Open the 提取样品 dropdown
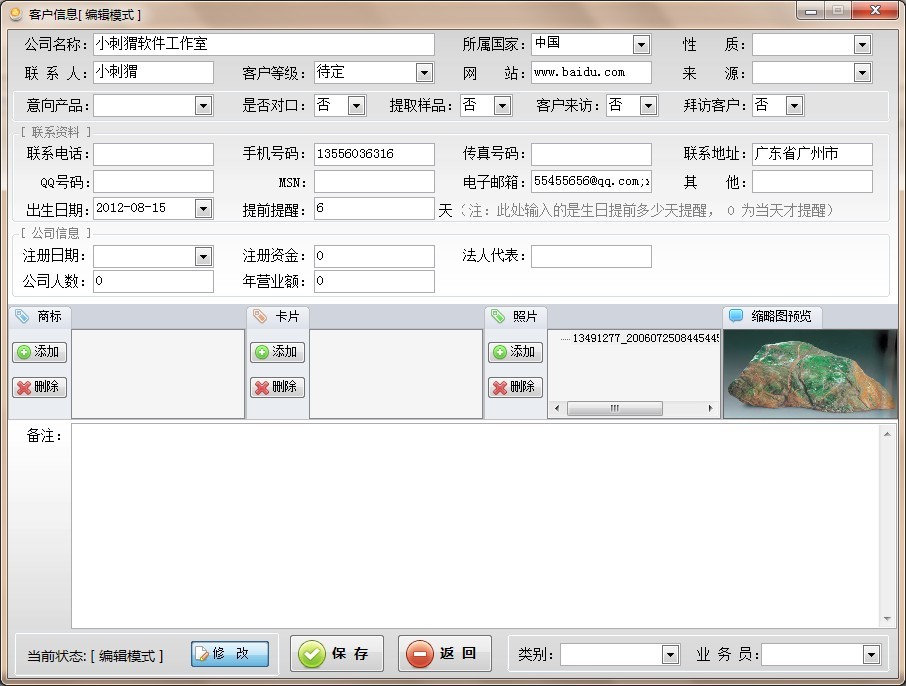The width and height of the screenshot is (906, 686). 502,106
